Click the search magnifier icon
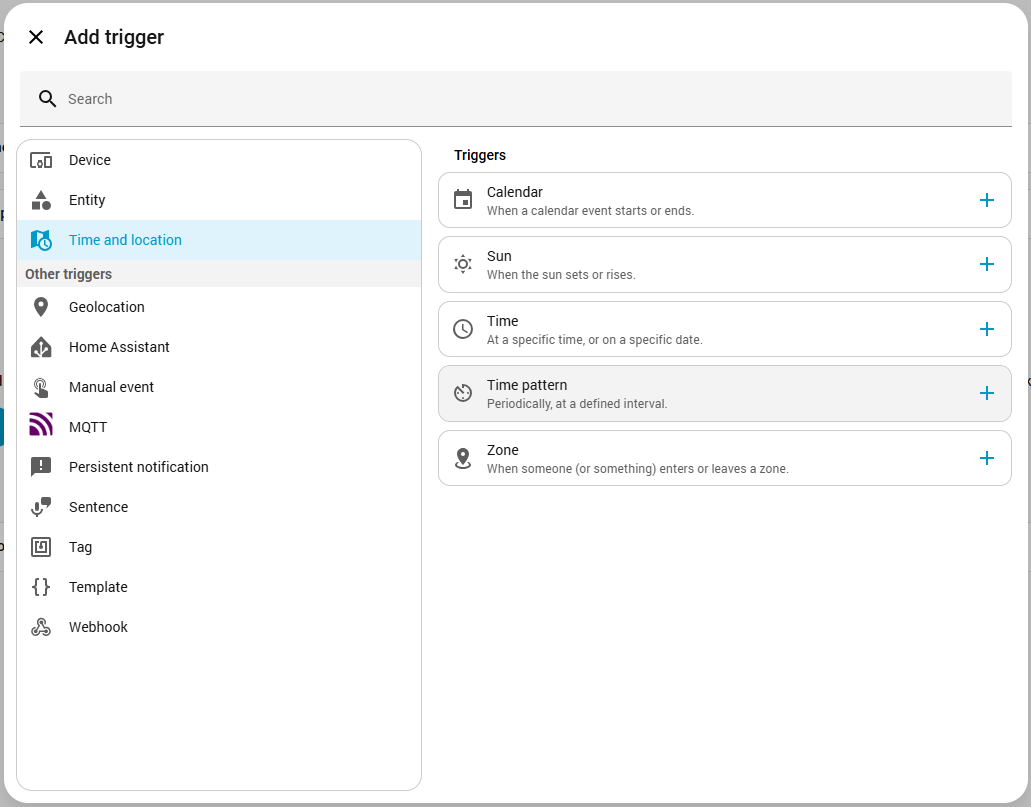 pyautogui.click(x=47, y=99)
